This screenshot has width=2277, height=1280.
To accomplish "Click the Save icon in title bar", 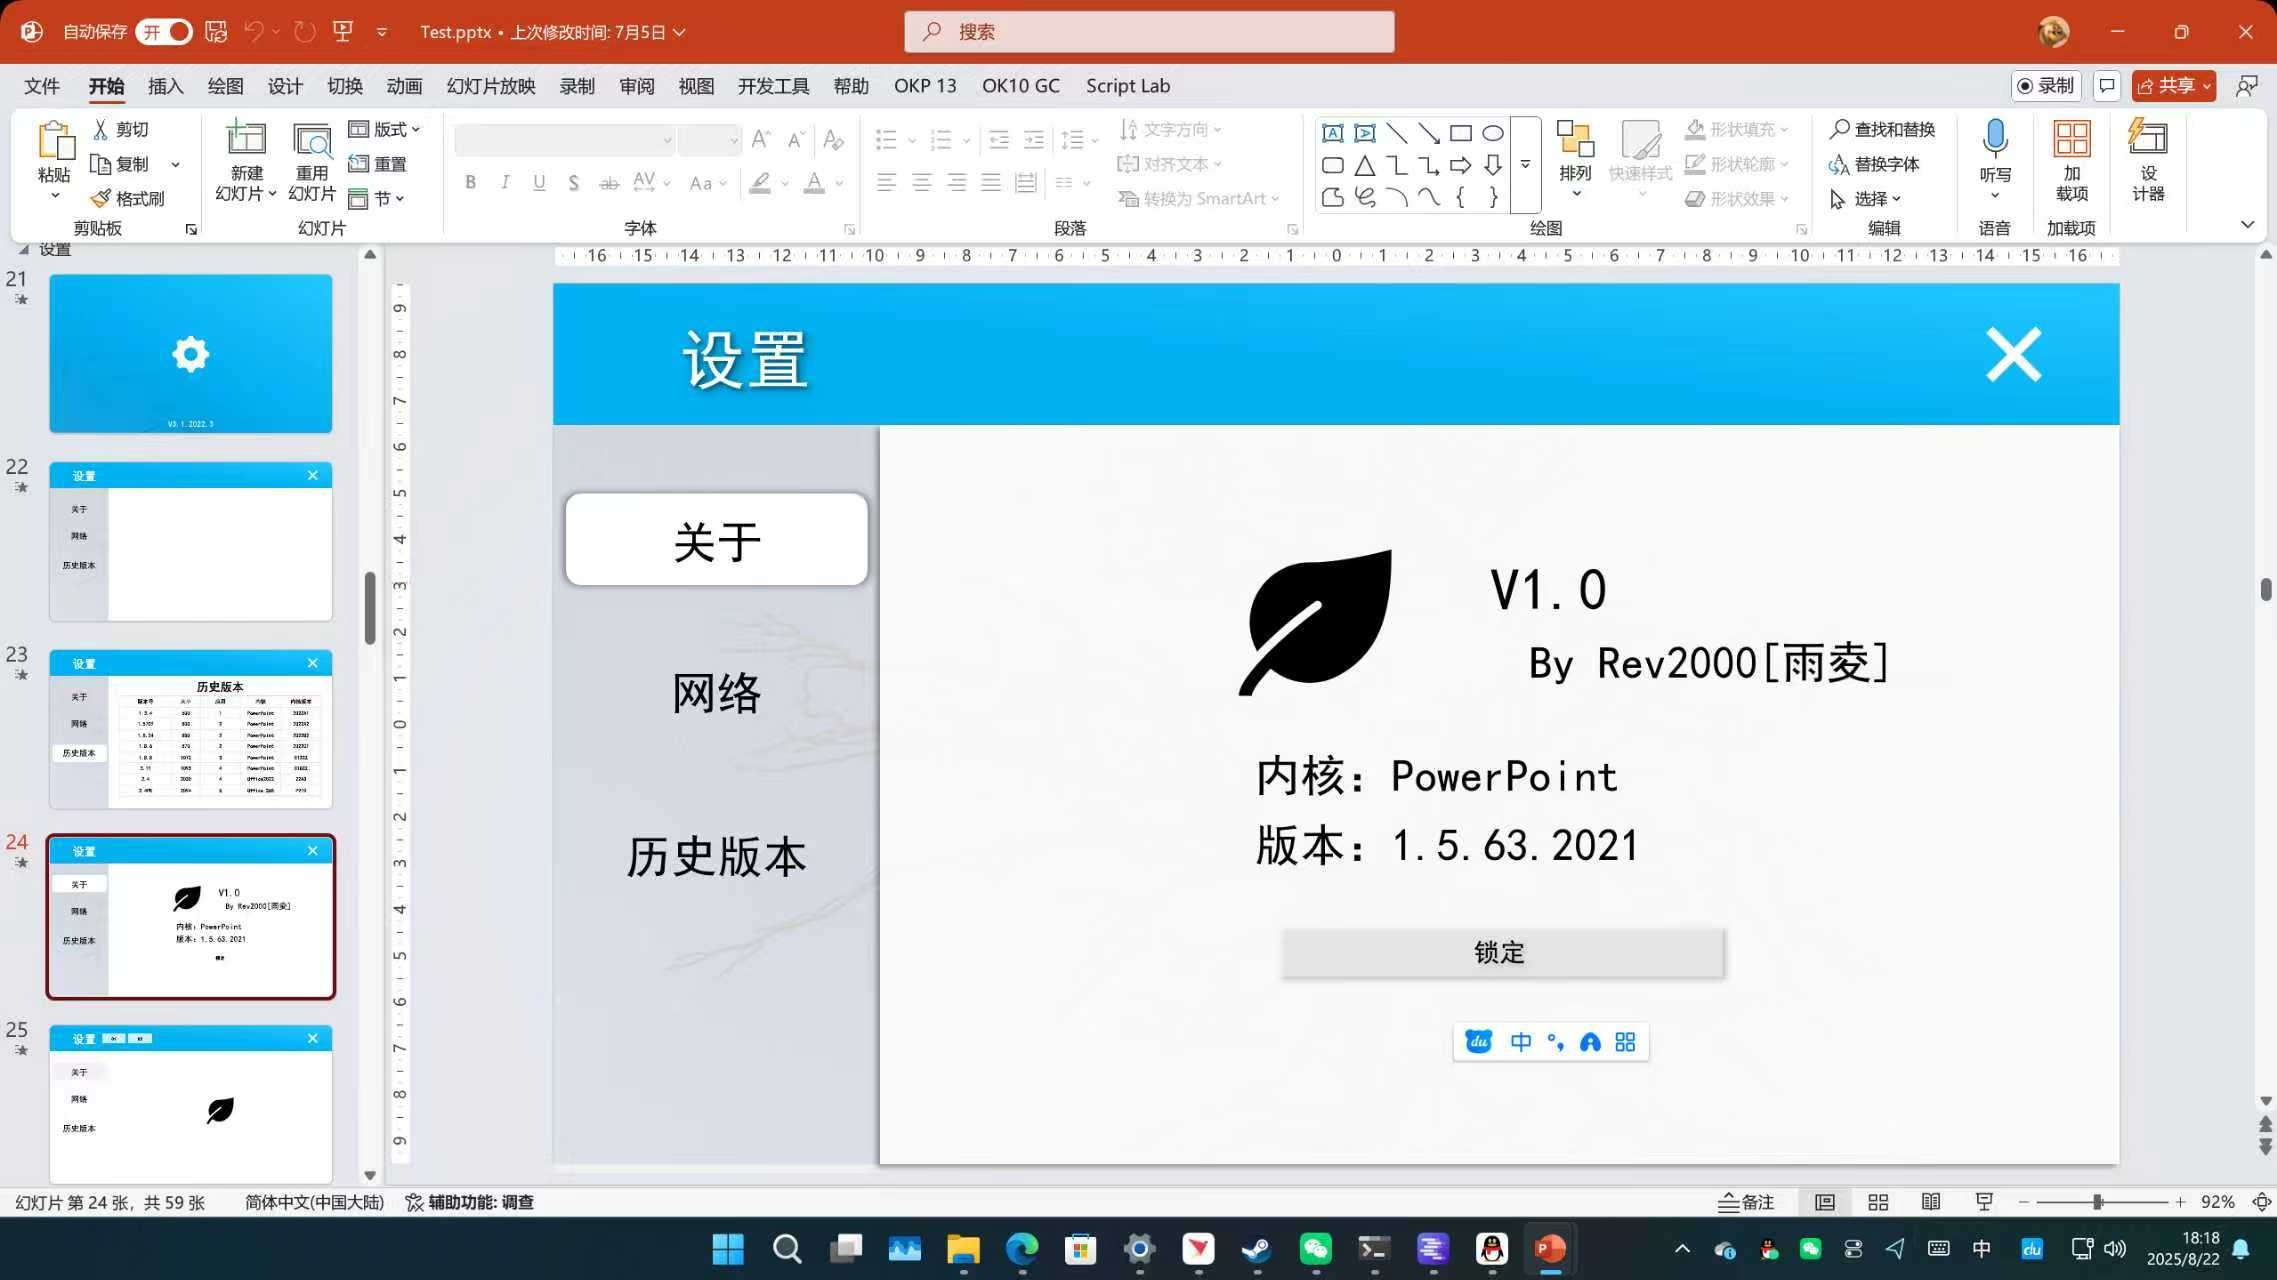I will 216,31.
